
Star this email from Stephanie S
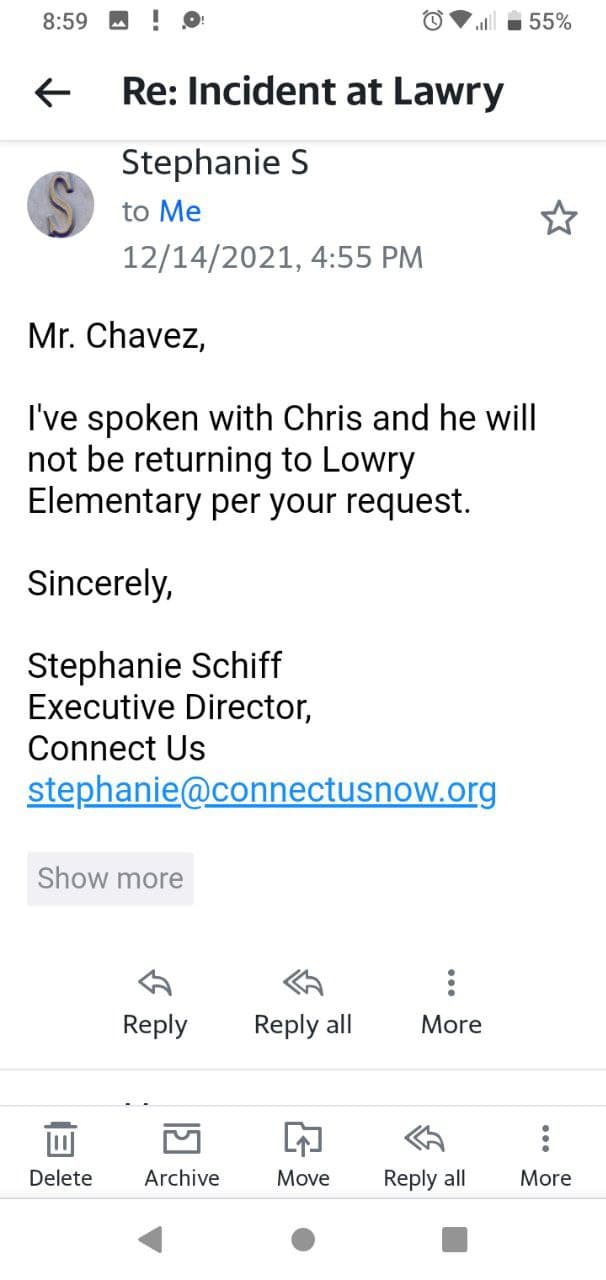(x=559, y=218)
